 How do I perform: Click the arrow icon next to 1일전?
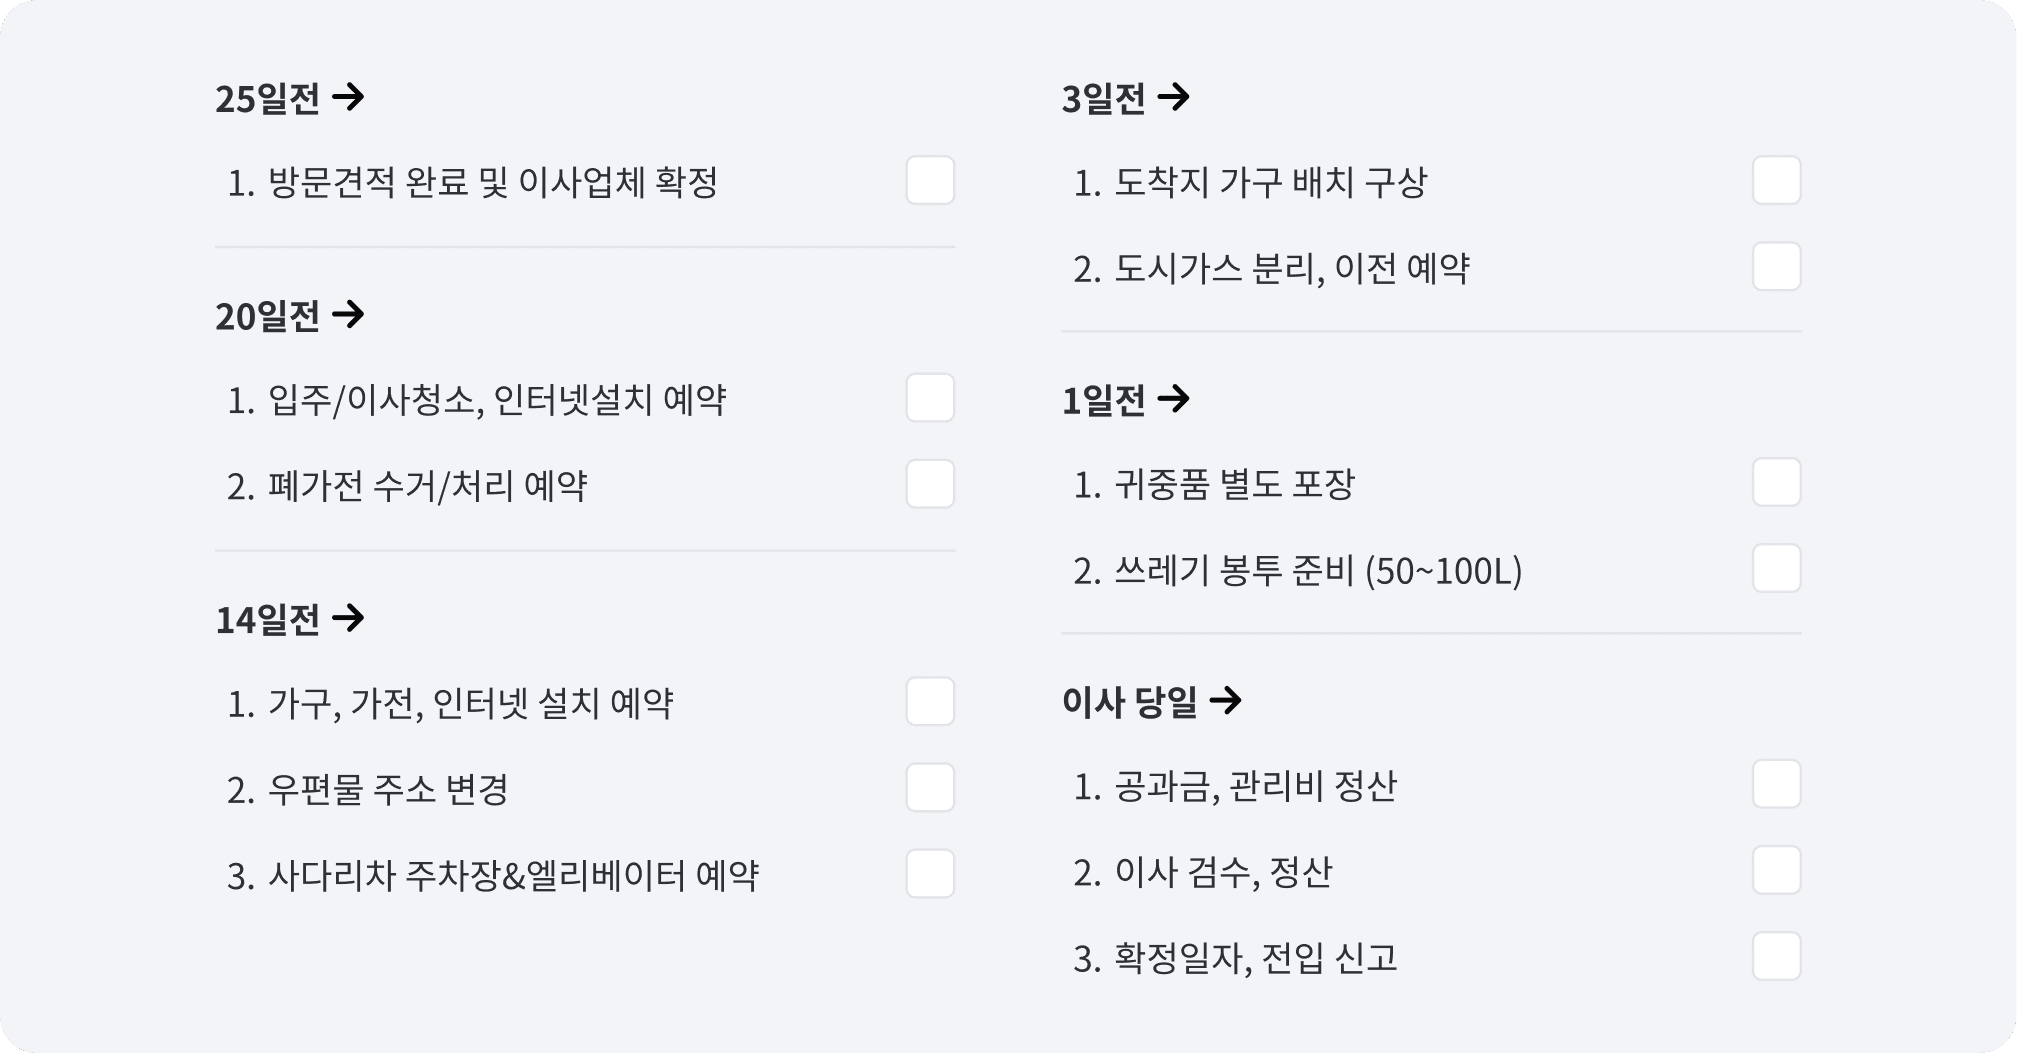pyautogui.click(x=1173, y=399)
